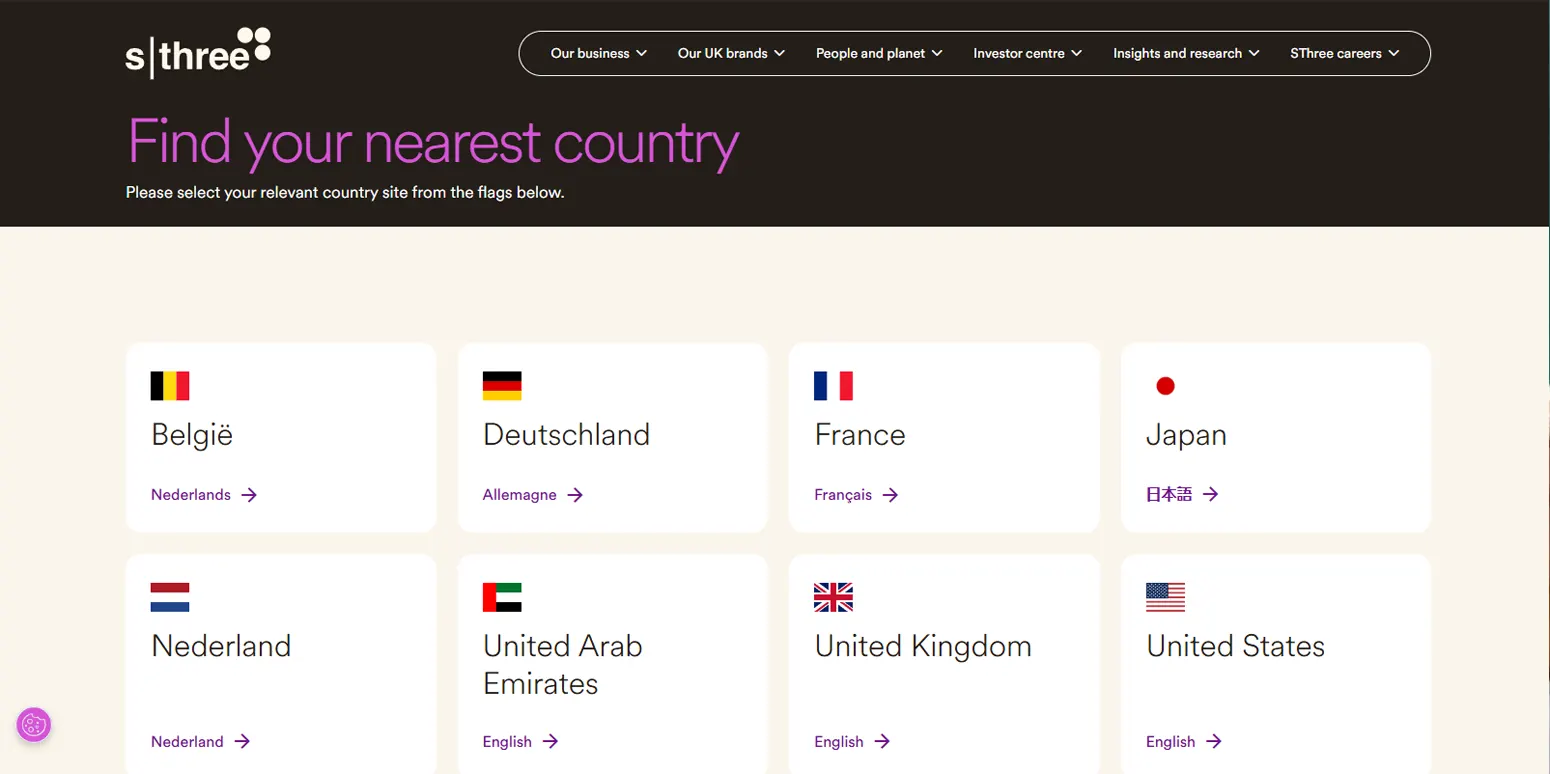Select the Nederland card heading
This screenshot has width=1550, height=774.
[221, 646]
